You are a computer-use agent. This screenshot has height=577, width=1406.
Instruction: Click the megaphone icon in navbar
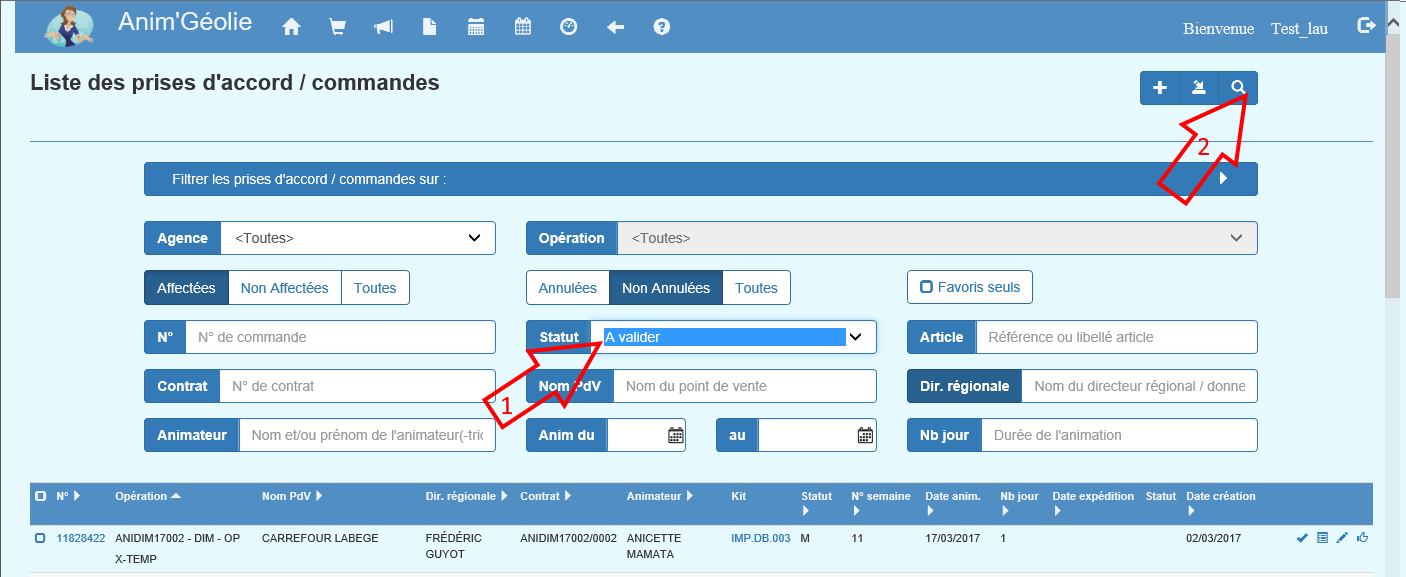383,28
